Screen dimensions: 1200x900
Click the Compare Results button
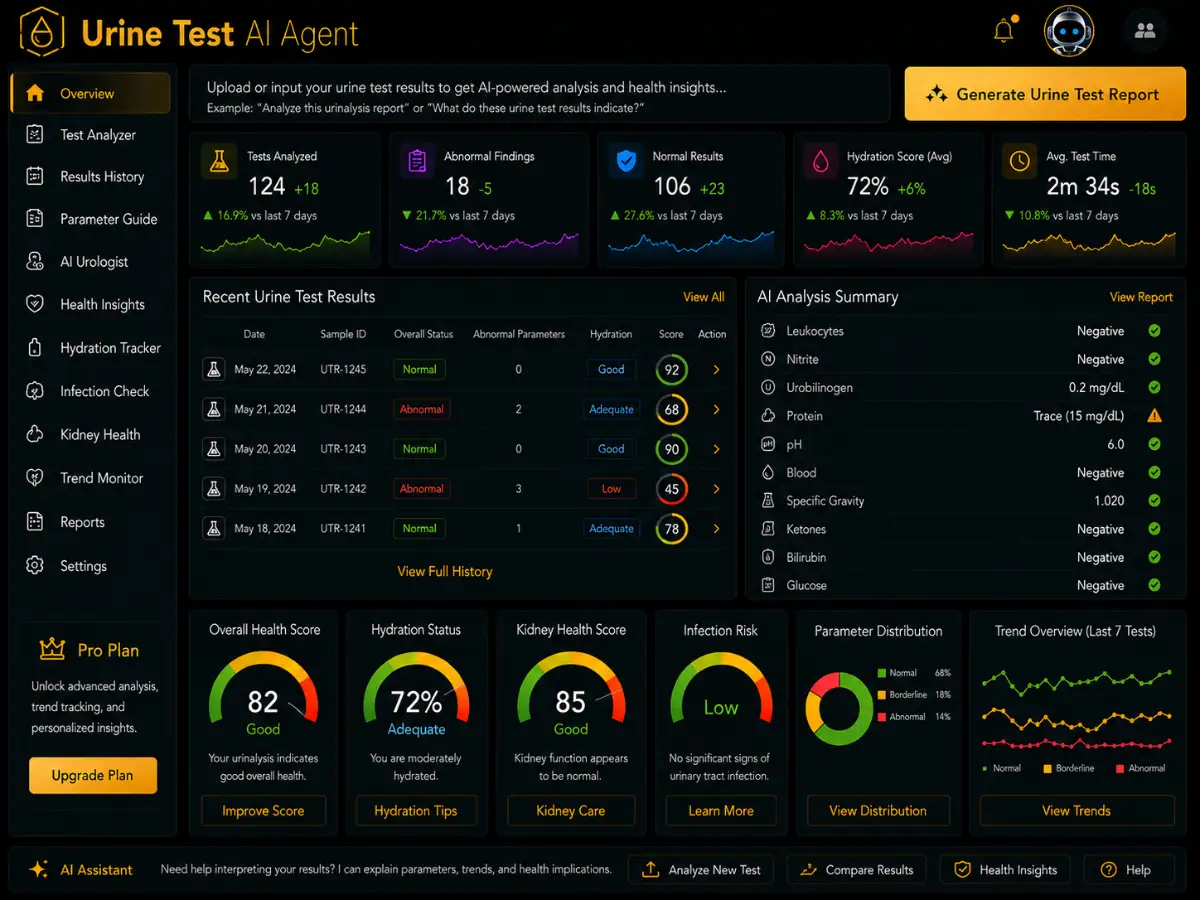click(x=856, y=870)
